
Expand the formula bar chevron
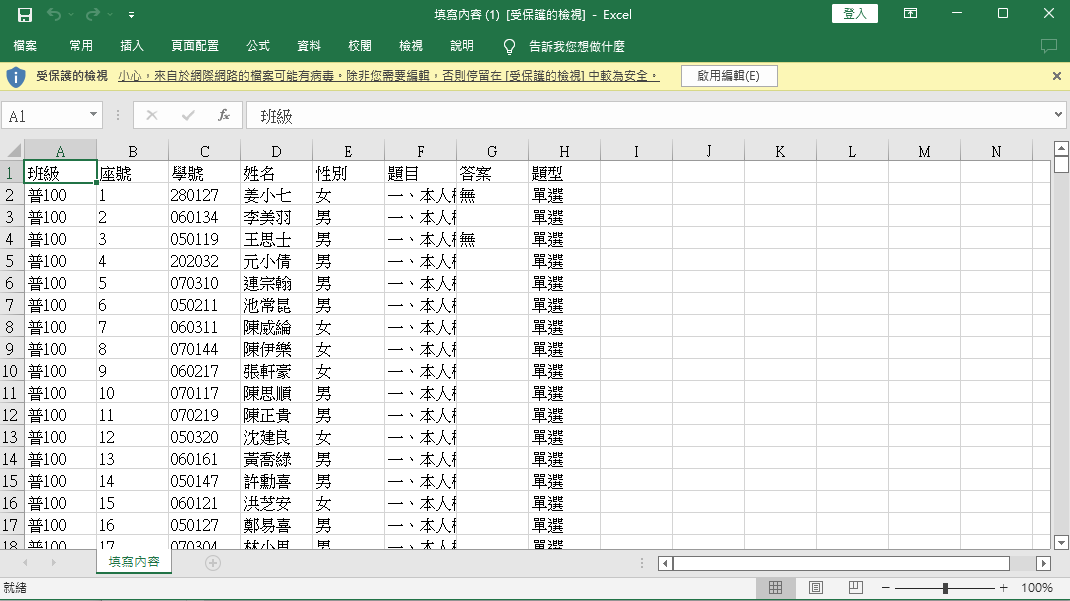tap(1058, 115)
